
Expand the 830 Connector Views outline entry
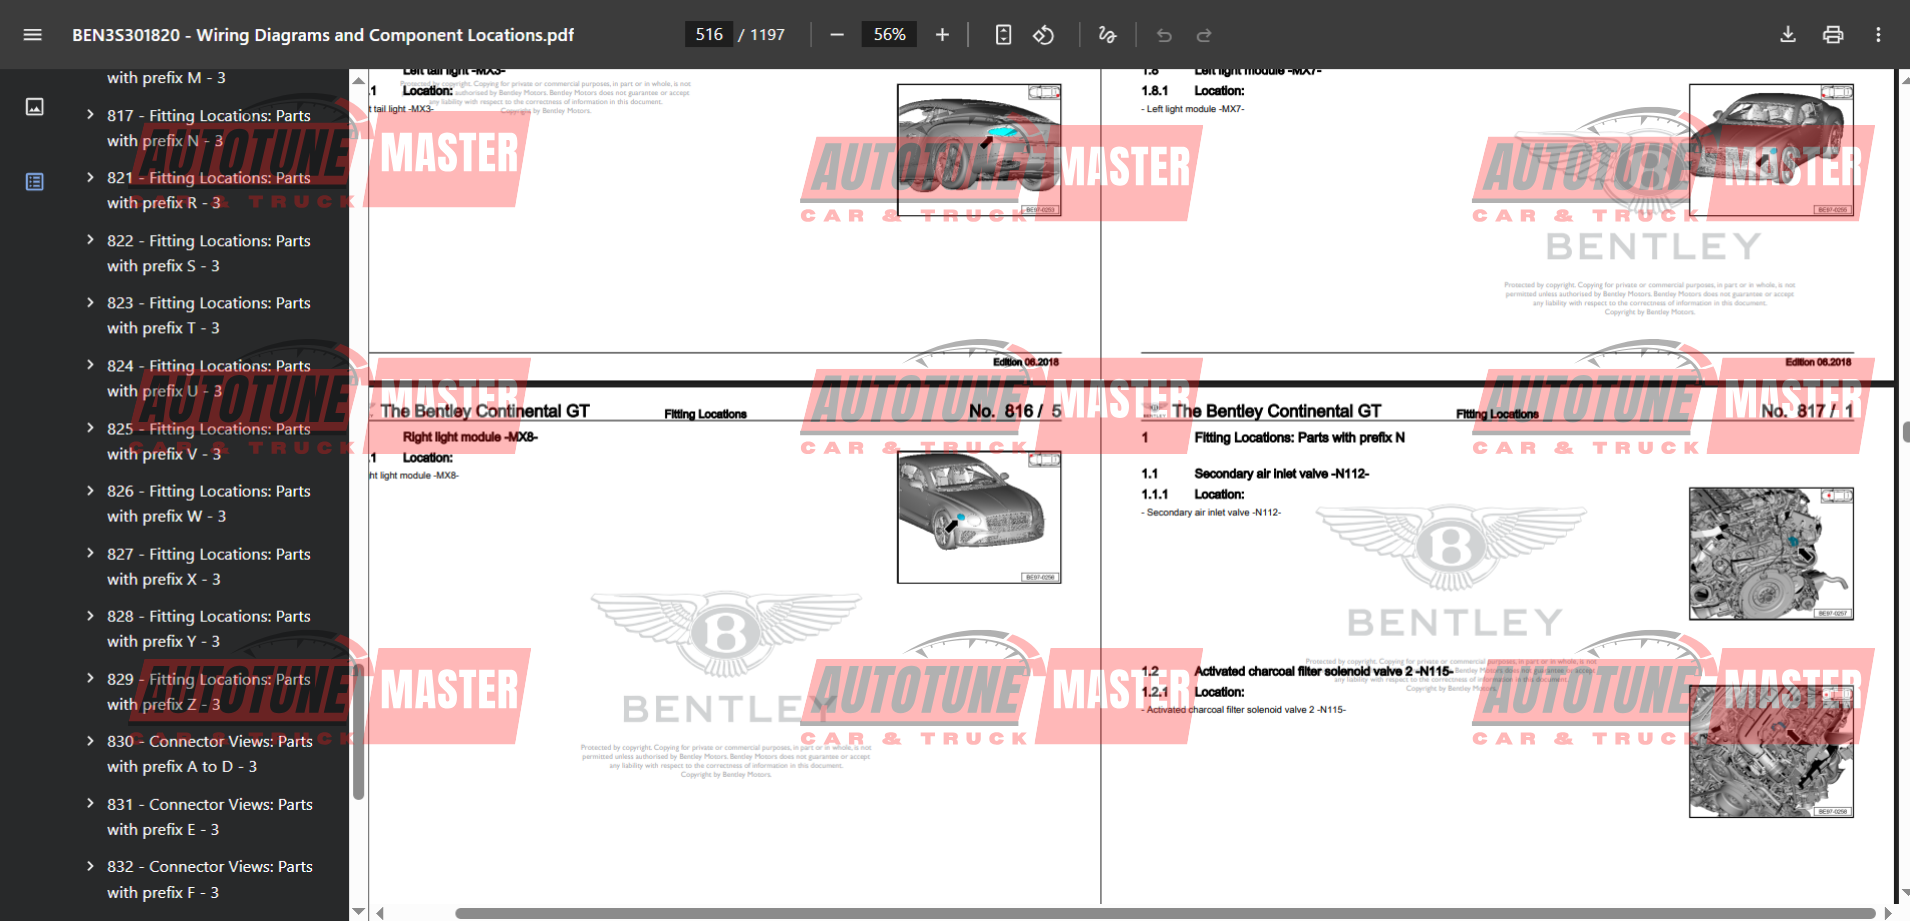tap(90, 741)
